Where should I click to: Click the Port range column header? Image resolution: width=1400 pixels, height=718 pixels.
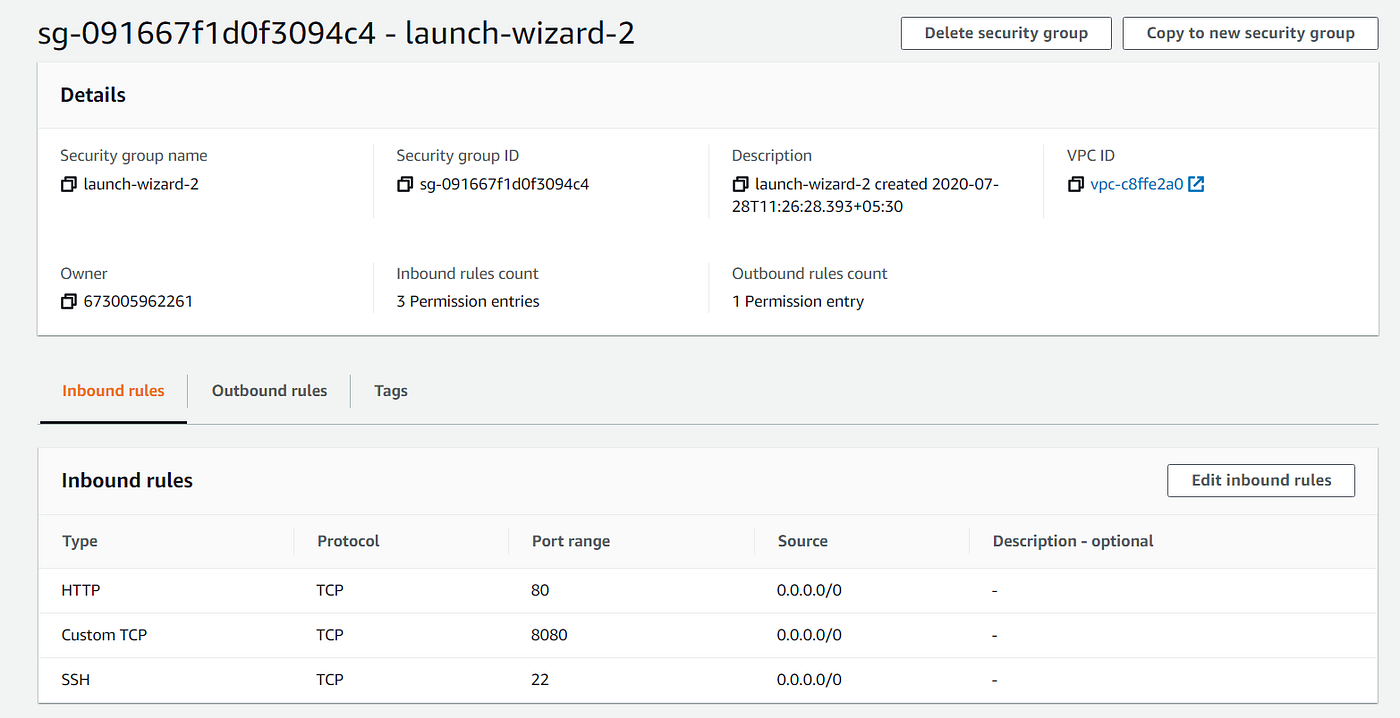coord(570,541)
